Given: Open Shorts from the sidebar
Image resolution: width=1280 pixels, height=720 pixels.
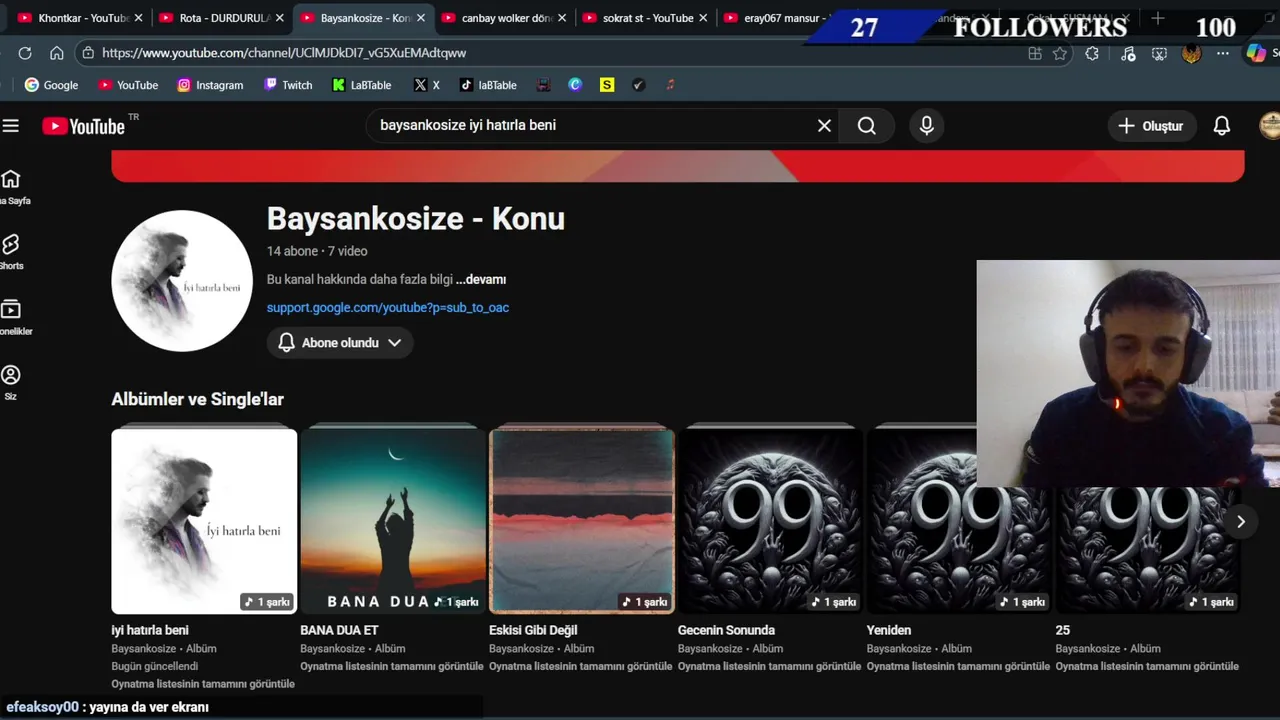Looking at the screenshot, I should 11,252.
